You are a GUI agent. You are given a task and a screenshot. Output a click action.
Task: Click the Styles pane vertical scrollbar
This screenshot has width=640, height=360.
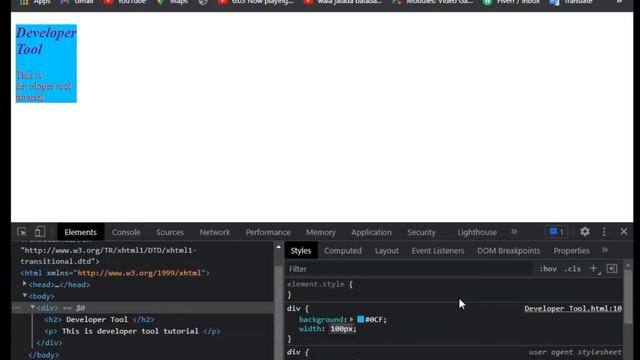[628, 296]
